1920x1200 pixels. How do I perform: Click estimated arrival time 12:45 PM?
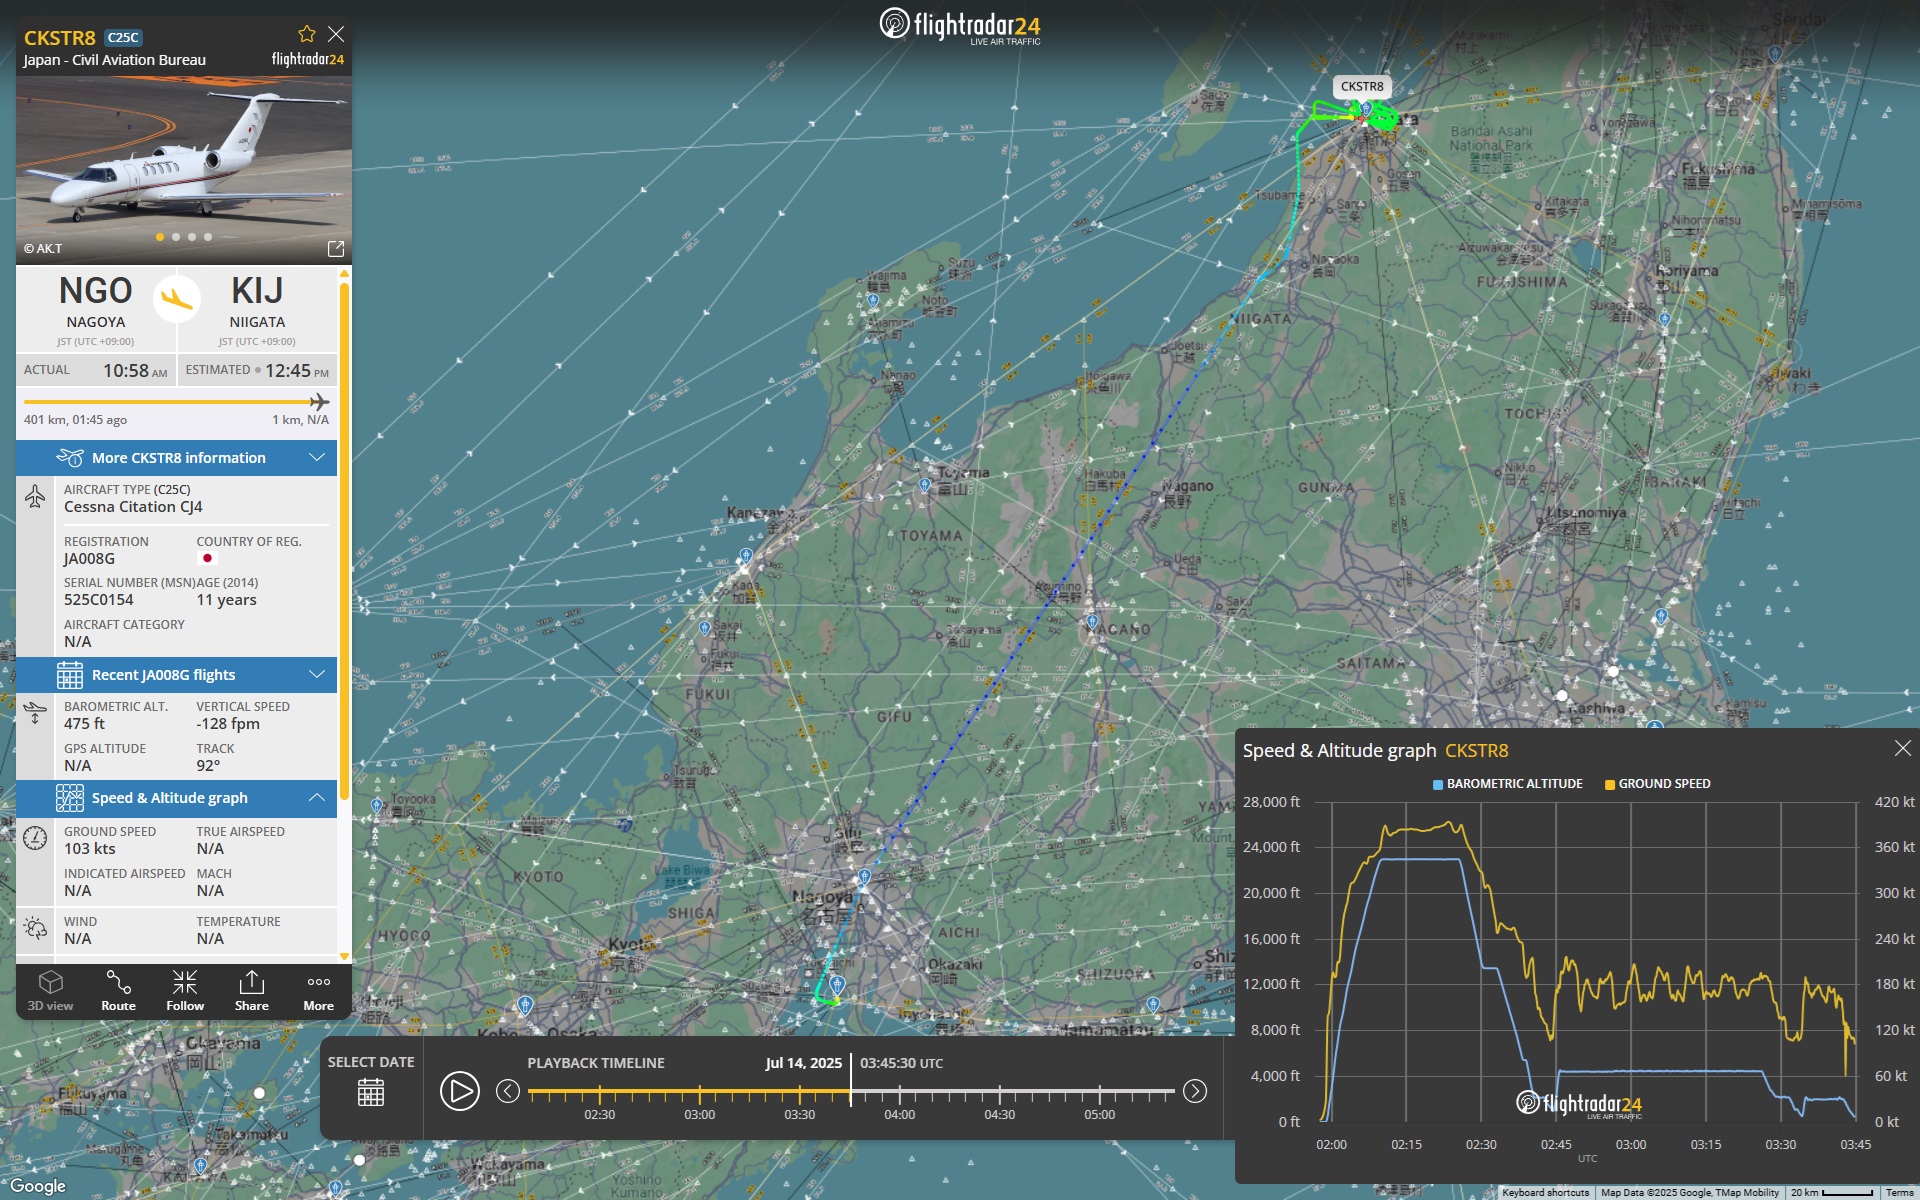pyautogui.click(x=296, y=371)
